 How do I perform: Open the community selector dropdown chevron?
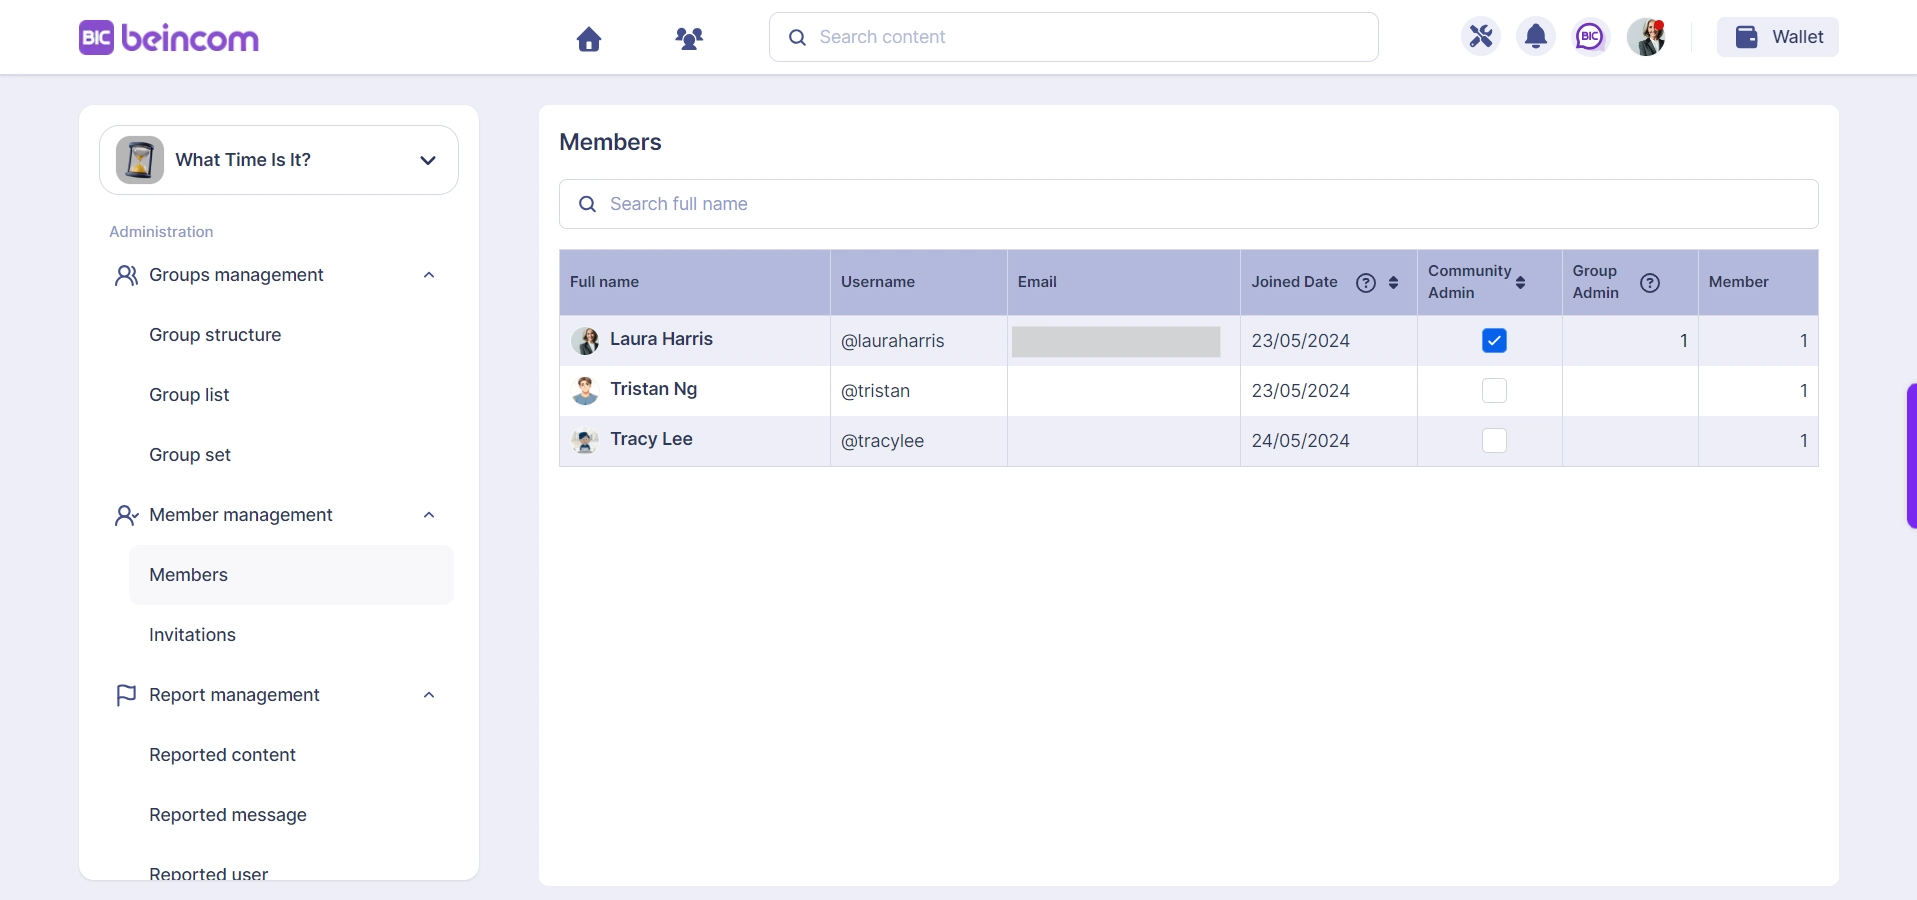(428, 160)
